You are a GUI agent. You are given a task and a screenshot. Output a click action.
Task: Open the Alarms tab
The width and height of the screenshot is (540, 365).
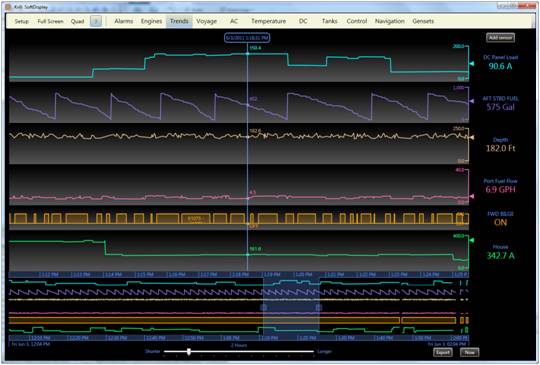124,21
